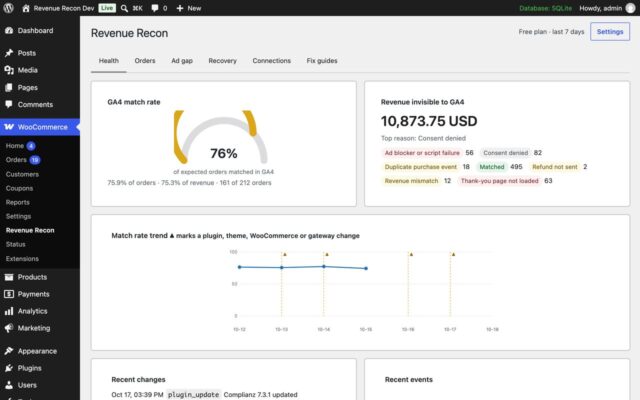Open WooCommerce Orders submenu item

16,160
